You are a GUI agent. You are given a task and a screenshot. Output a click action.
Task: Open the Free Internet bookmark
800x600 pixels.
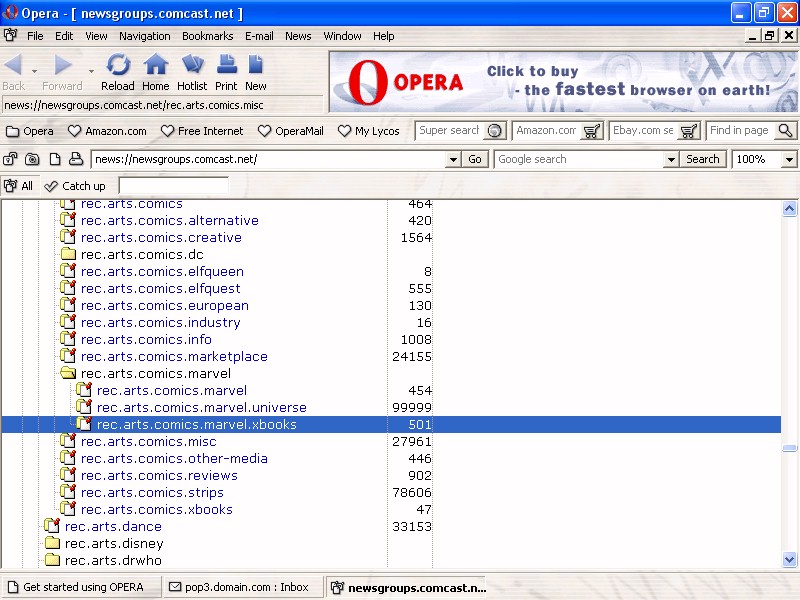coord(202,131)
